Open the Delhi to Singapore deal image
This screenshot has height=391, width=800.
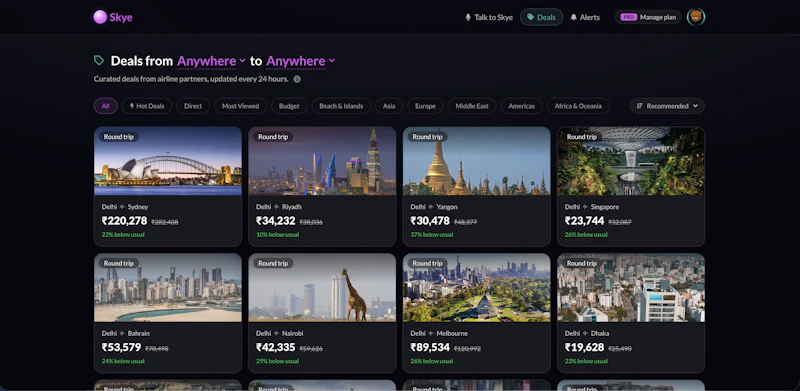(x=631, y=161)
